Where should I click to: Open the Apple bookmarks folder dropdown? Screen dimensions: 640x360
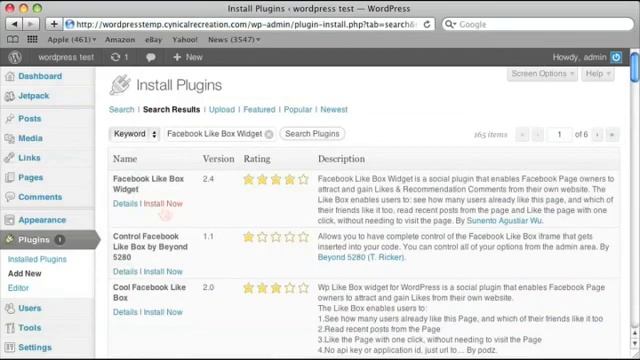pyautogui.click(x=72, y=40)
